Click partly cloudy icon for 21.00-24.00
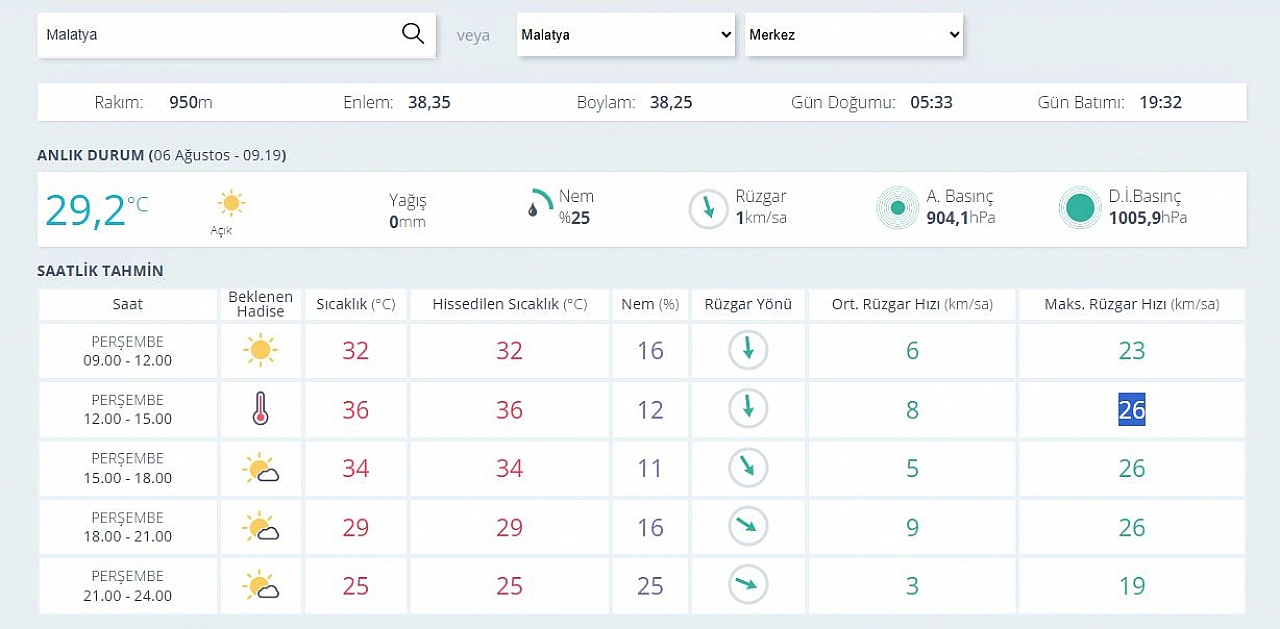 (260, 586)
